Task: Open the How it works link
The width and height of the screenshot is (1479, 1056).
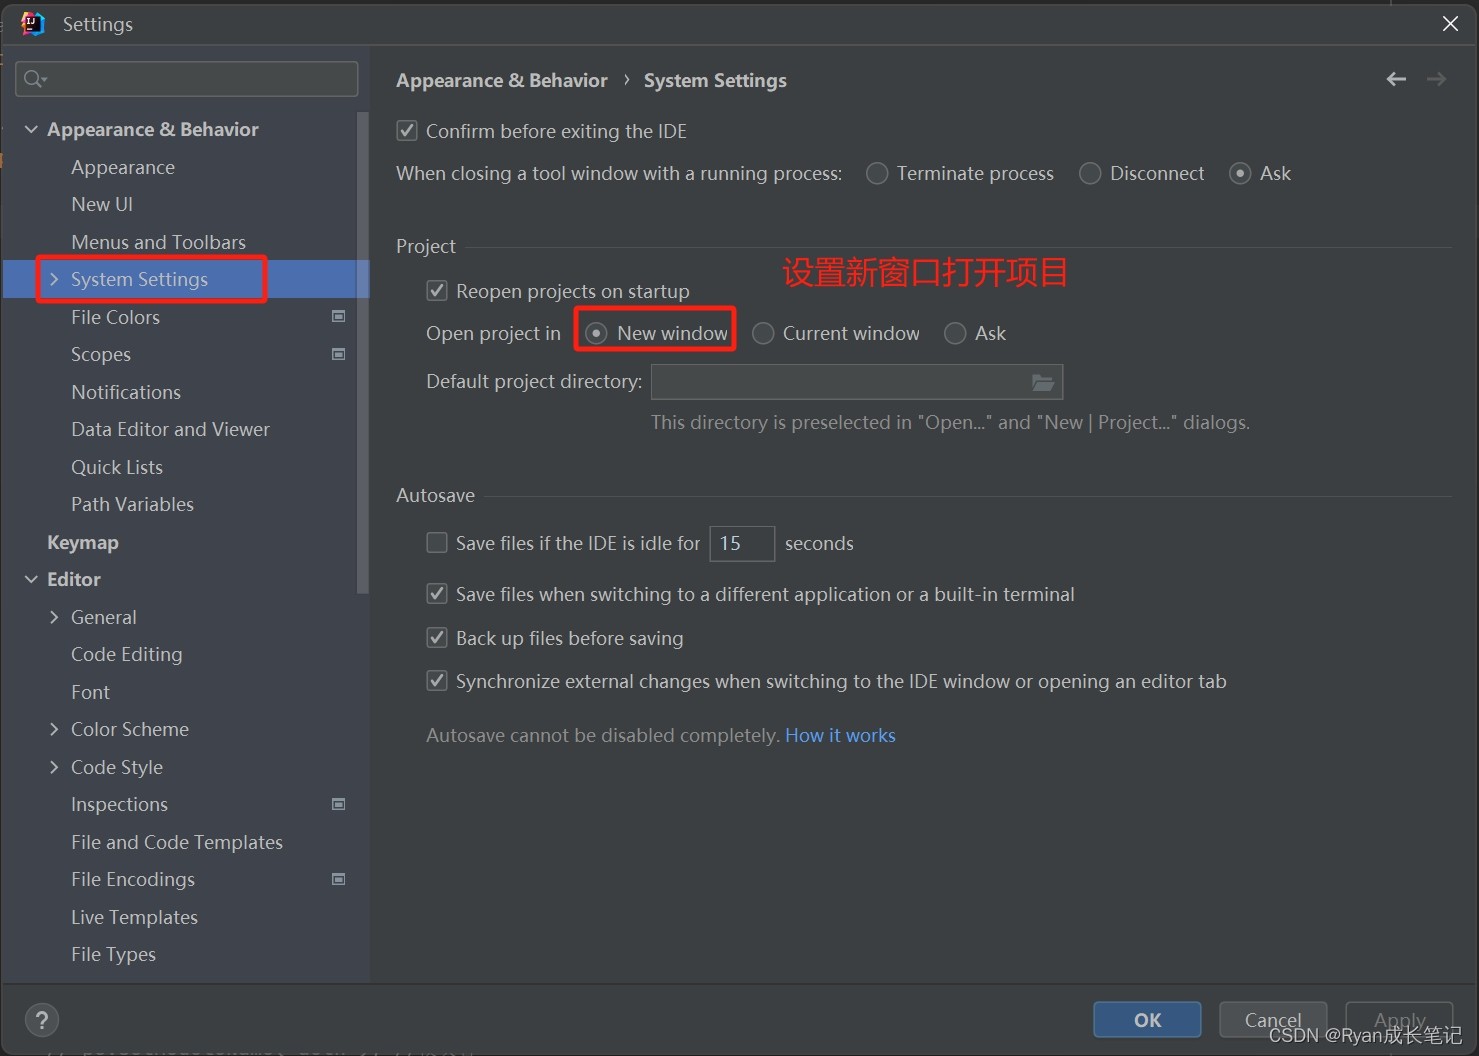Action: pyautogui.click(x=840, y=735)
